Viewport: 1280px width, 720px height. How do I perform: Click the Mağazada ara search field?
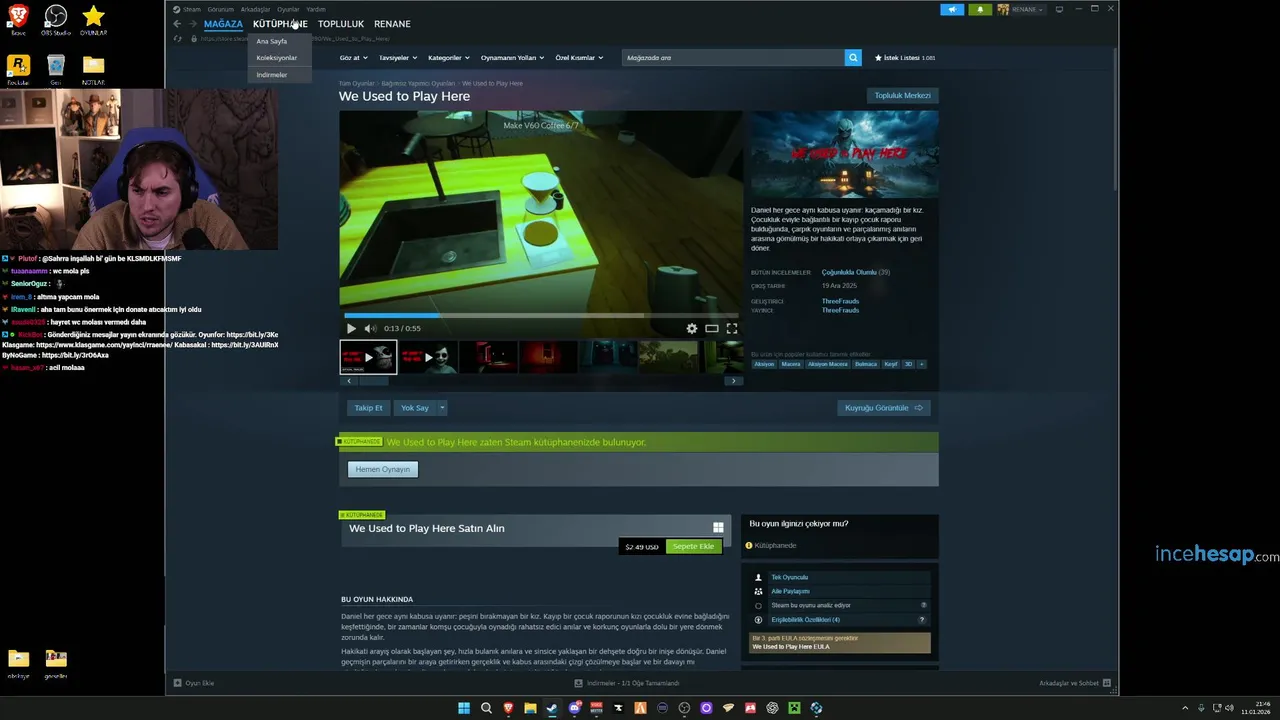[x=733, y=58]
